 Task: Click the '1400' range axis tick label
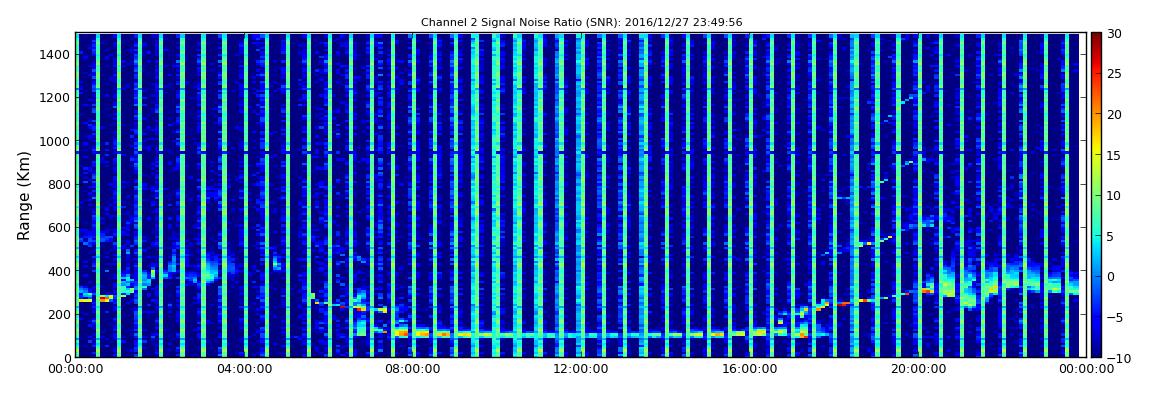coord(56,54)
